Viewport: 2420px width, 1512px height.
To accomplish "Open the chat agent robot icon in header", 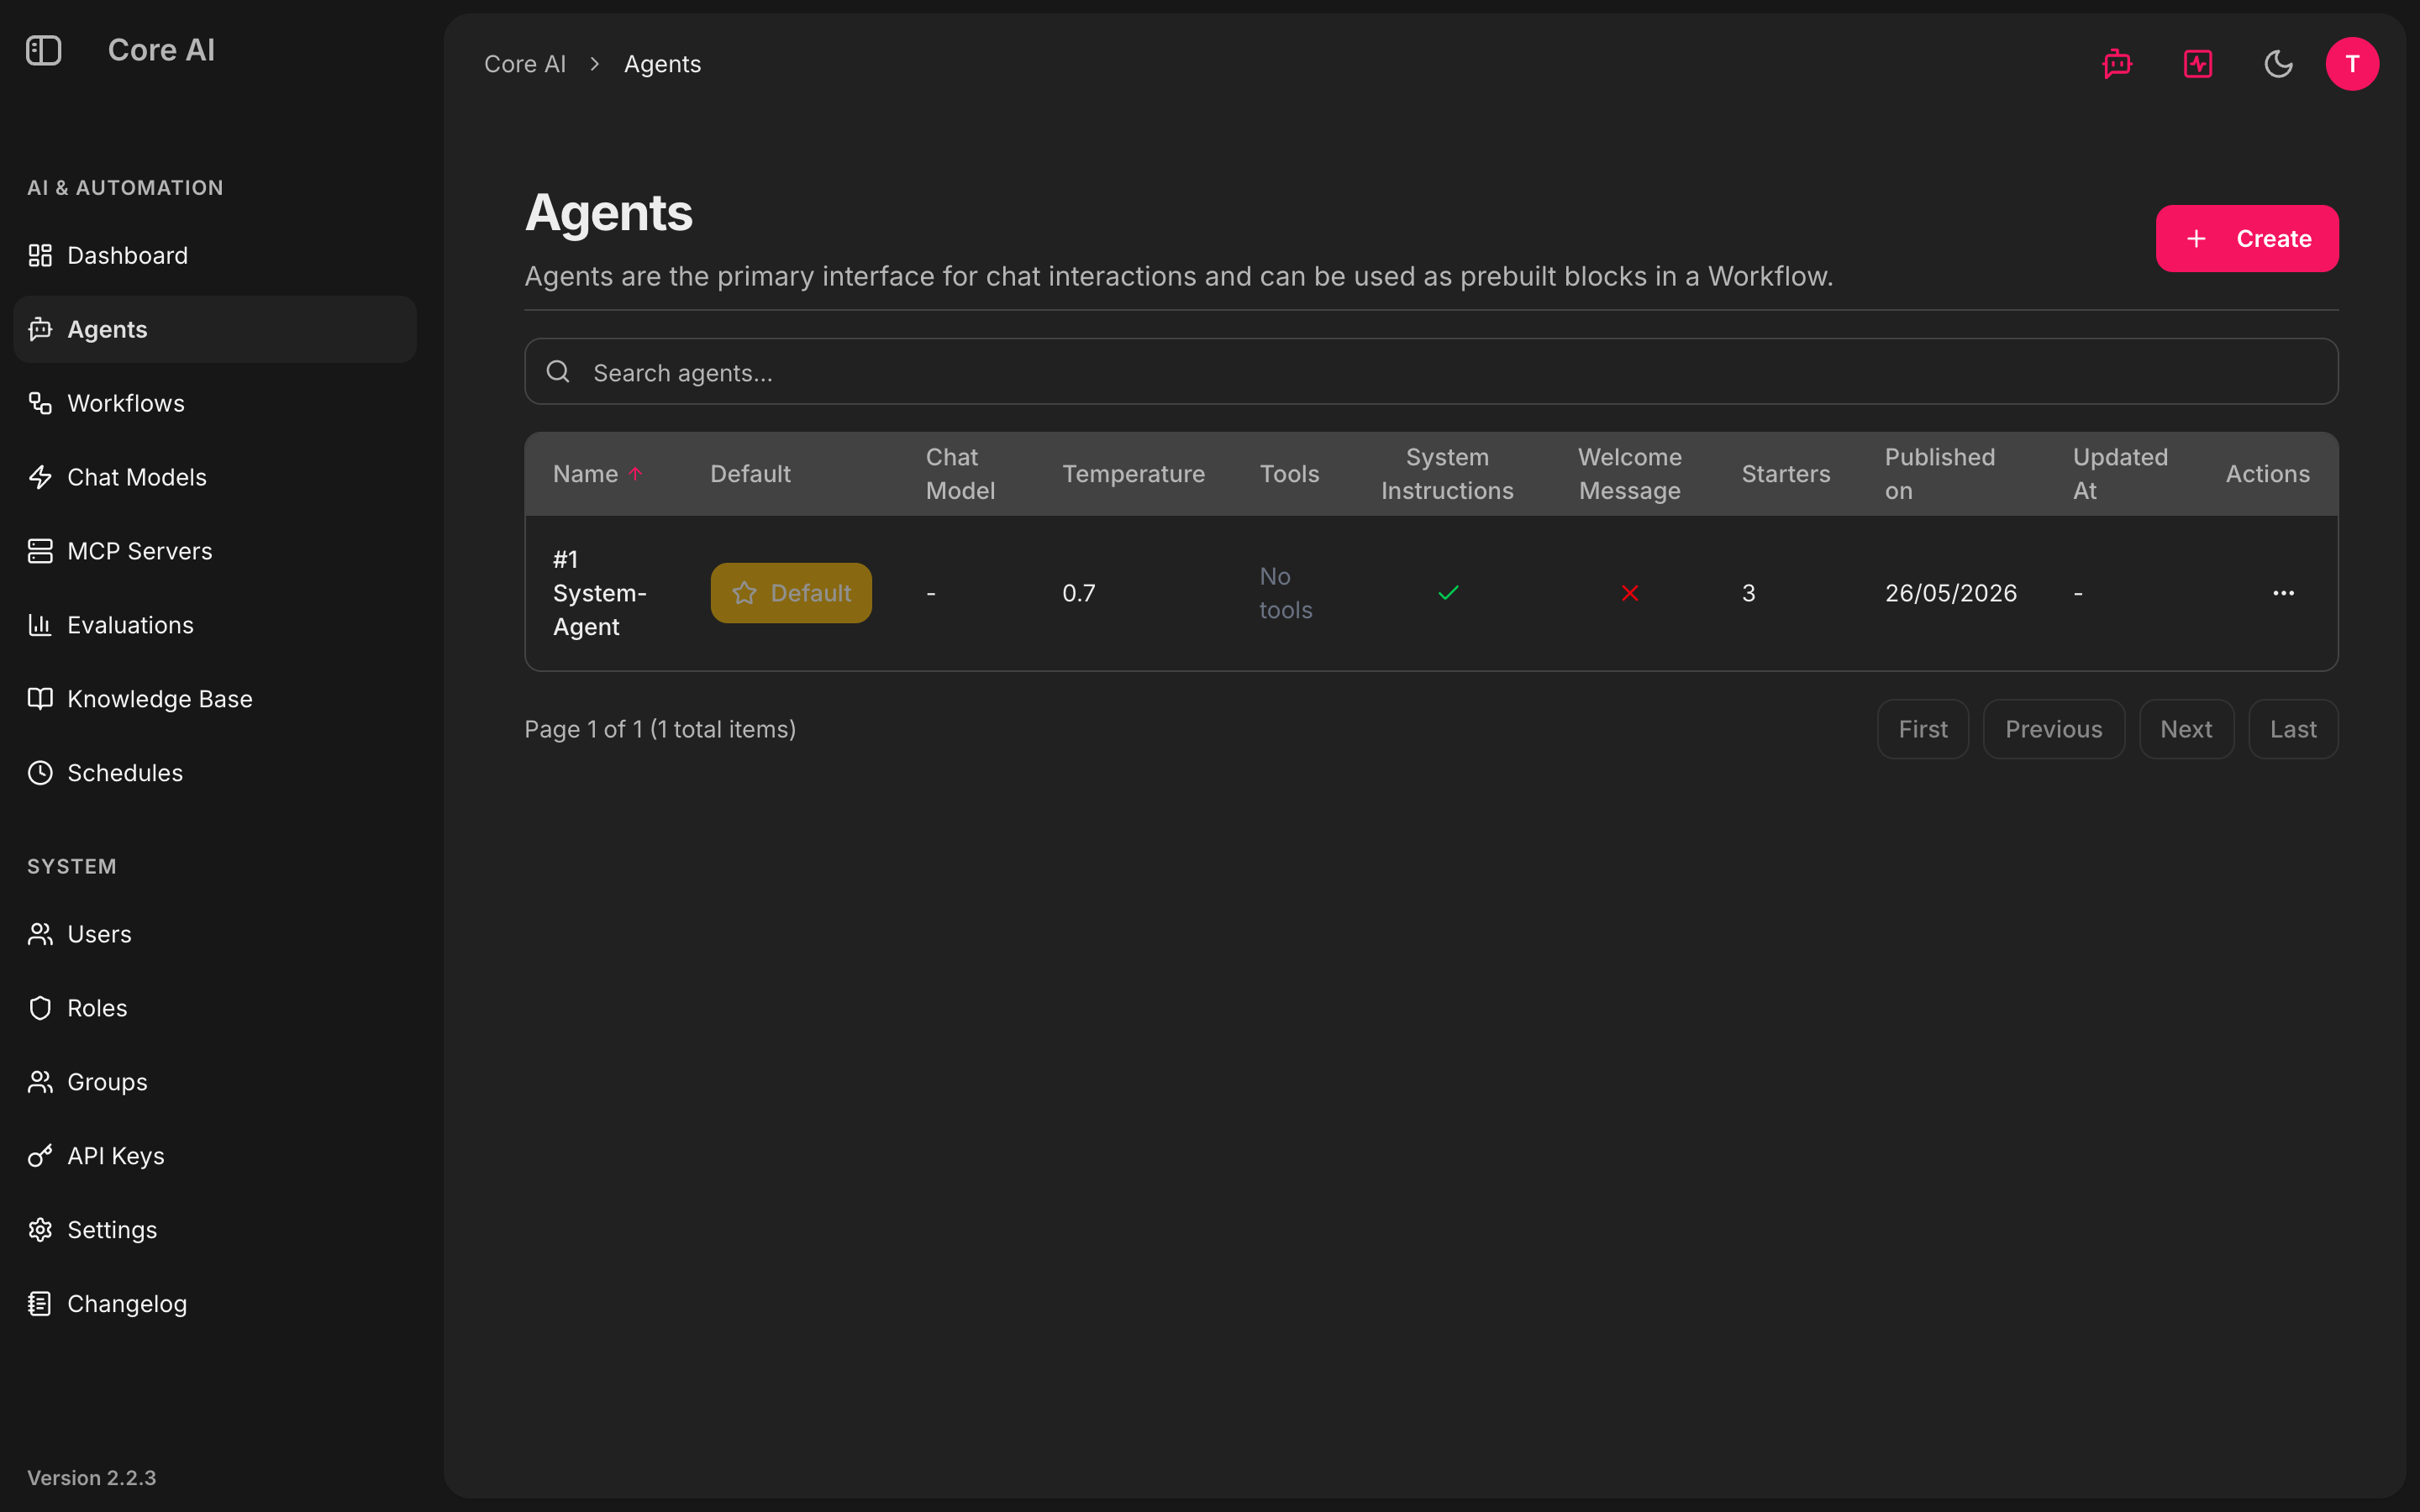I will [x=2117, y=64].
